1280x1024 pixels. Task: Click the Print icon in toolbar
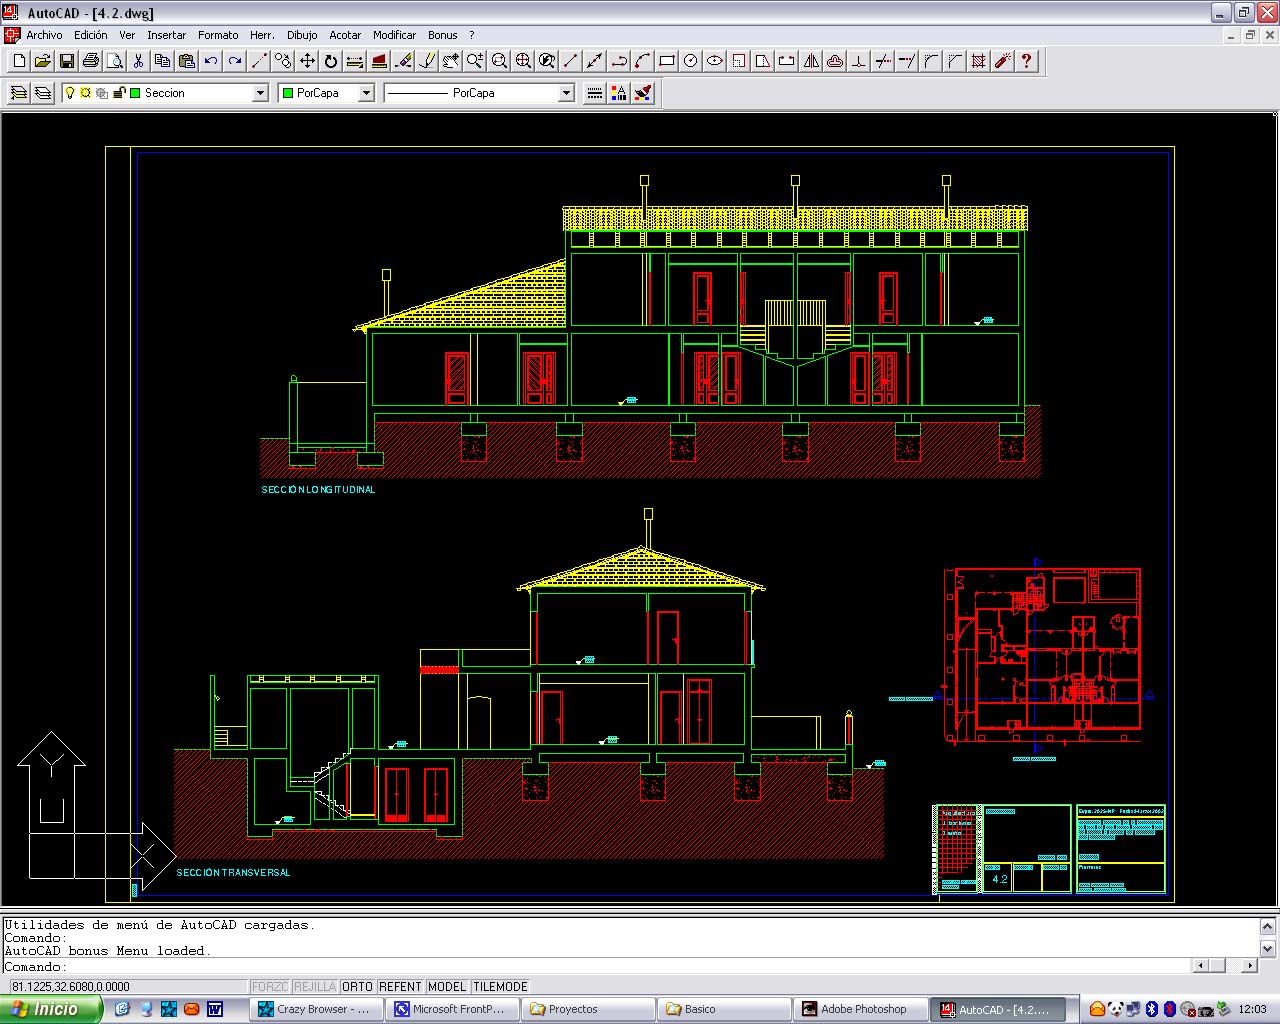[x=91, y=61]
